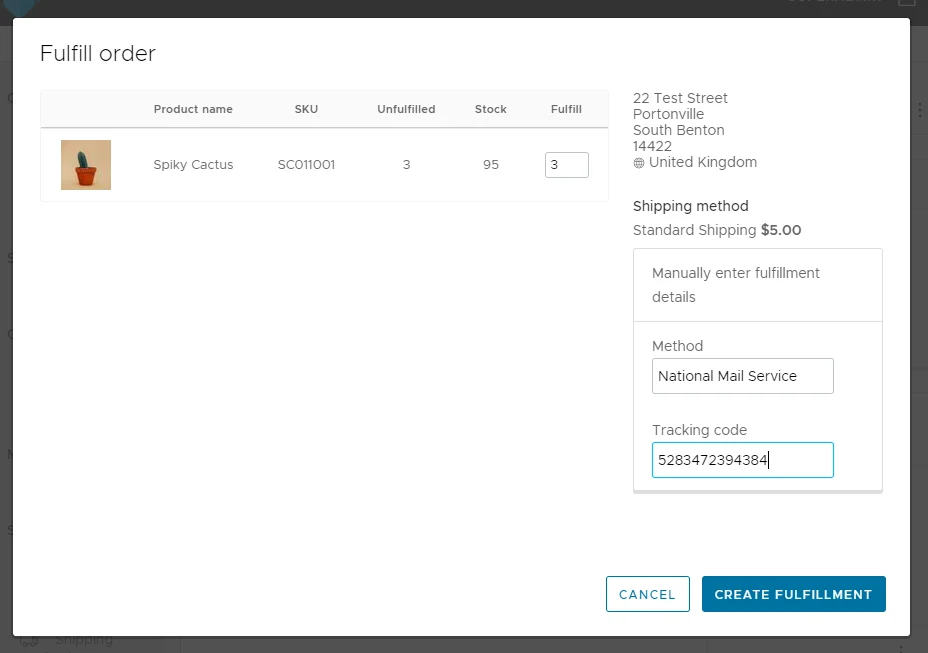The width and height of the screenshot is (928, 653).
Task: Click the Fulfill column header
Action: [566, 109]
